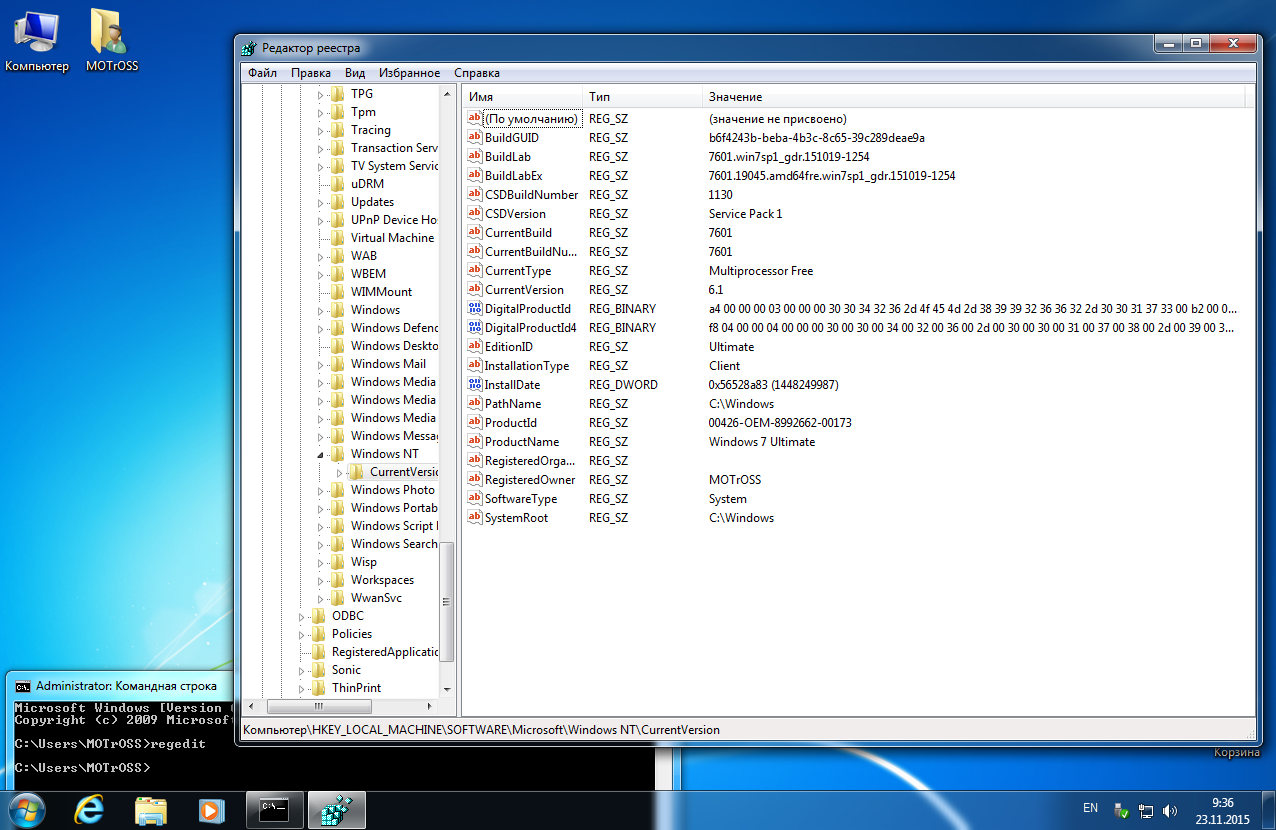Sort values by the Имя column header
The height and width of the screenshot is (830, 1276).
[523, 96]
